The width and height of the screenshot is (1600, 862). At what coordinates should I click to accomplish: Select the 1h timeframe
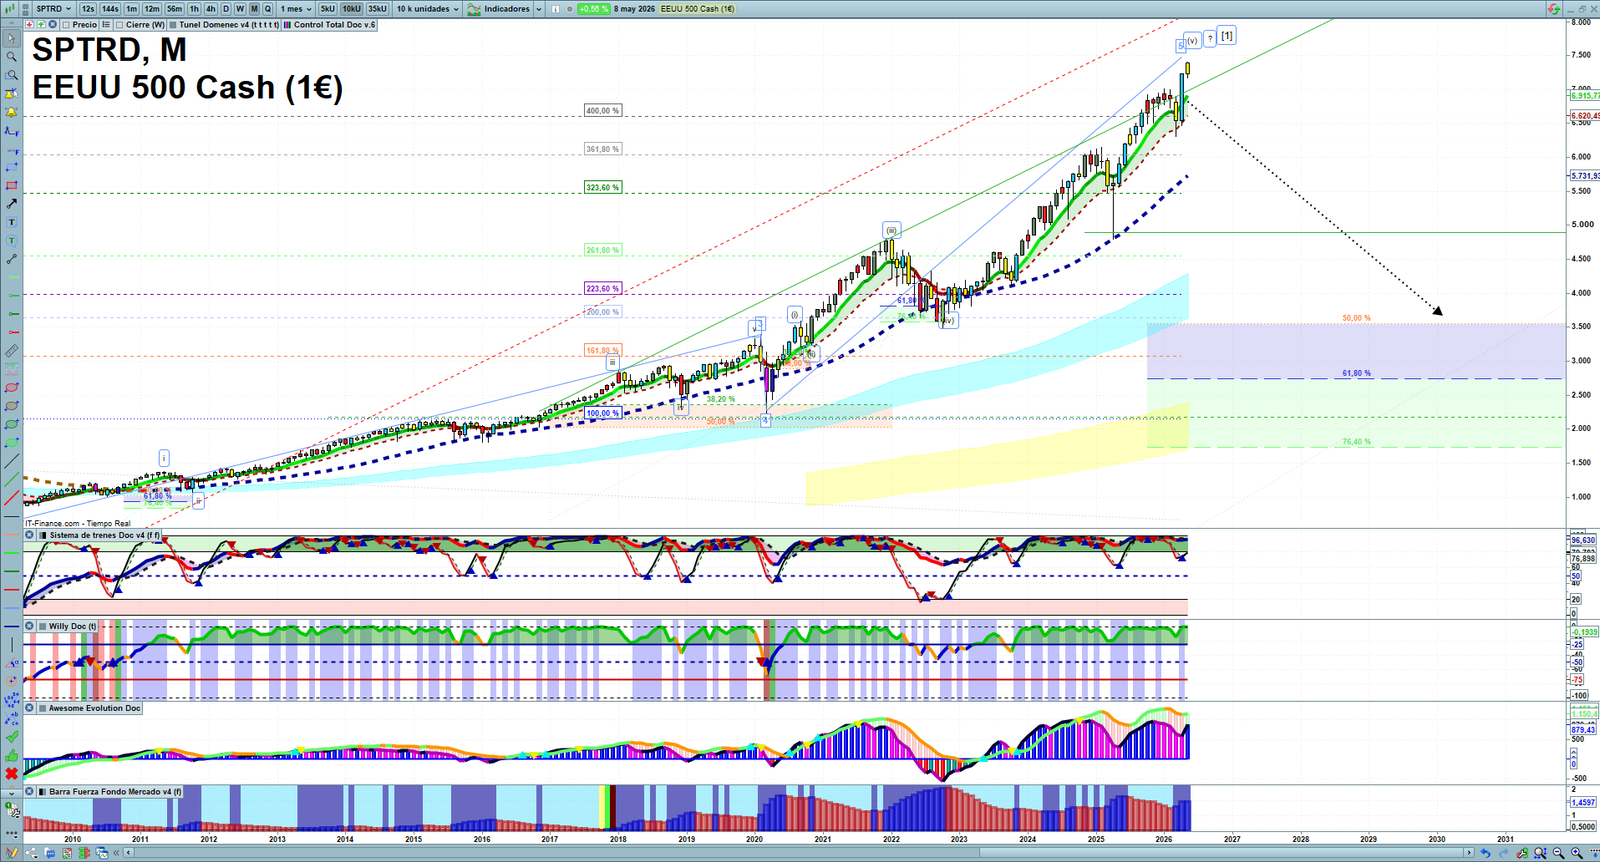(x=194, y=9)
